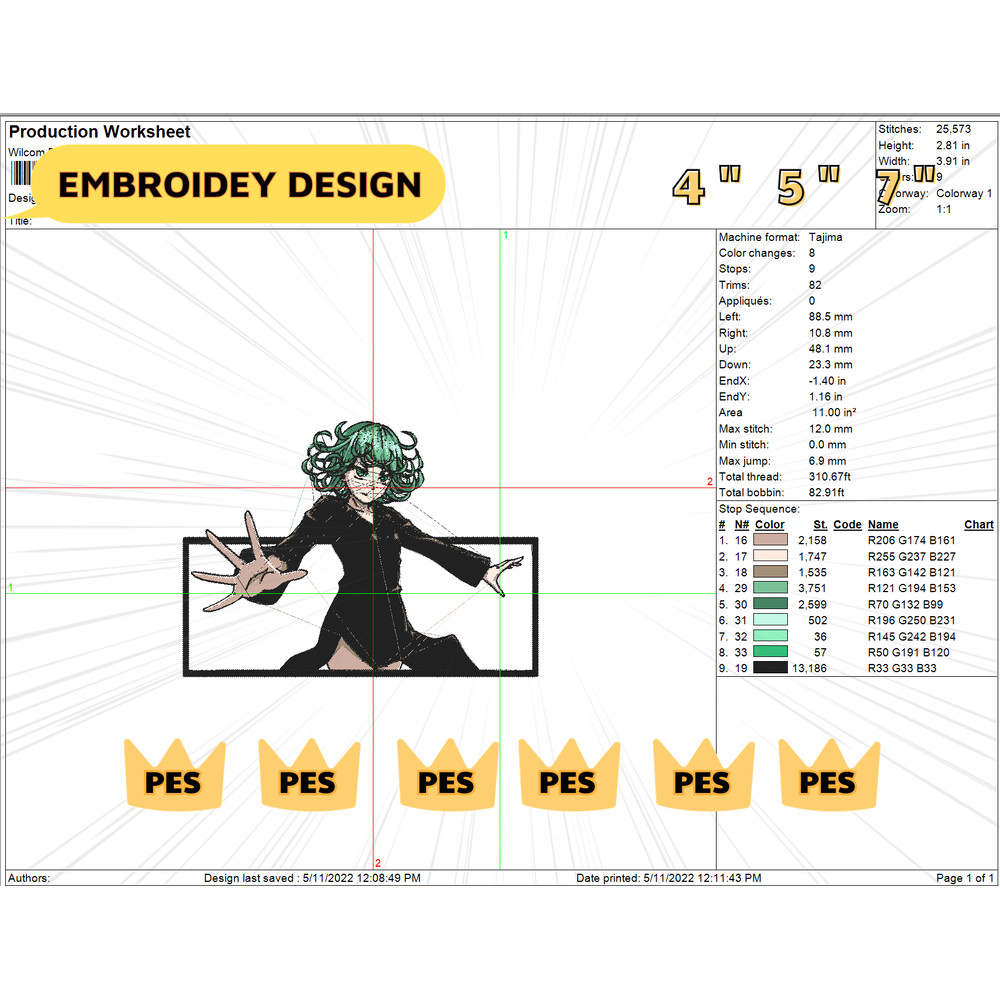The height and width of the screenshot is (1000, 1000).
Task: Select the green color swatch for stop 4
Action: point(770,589)
